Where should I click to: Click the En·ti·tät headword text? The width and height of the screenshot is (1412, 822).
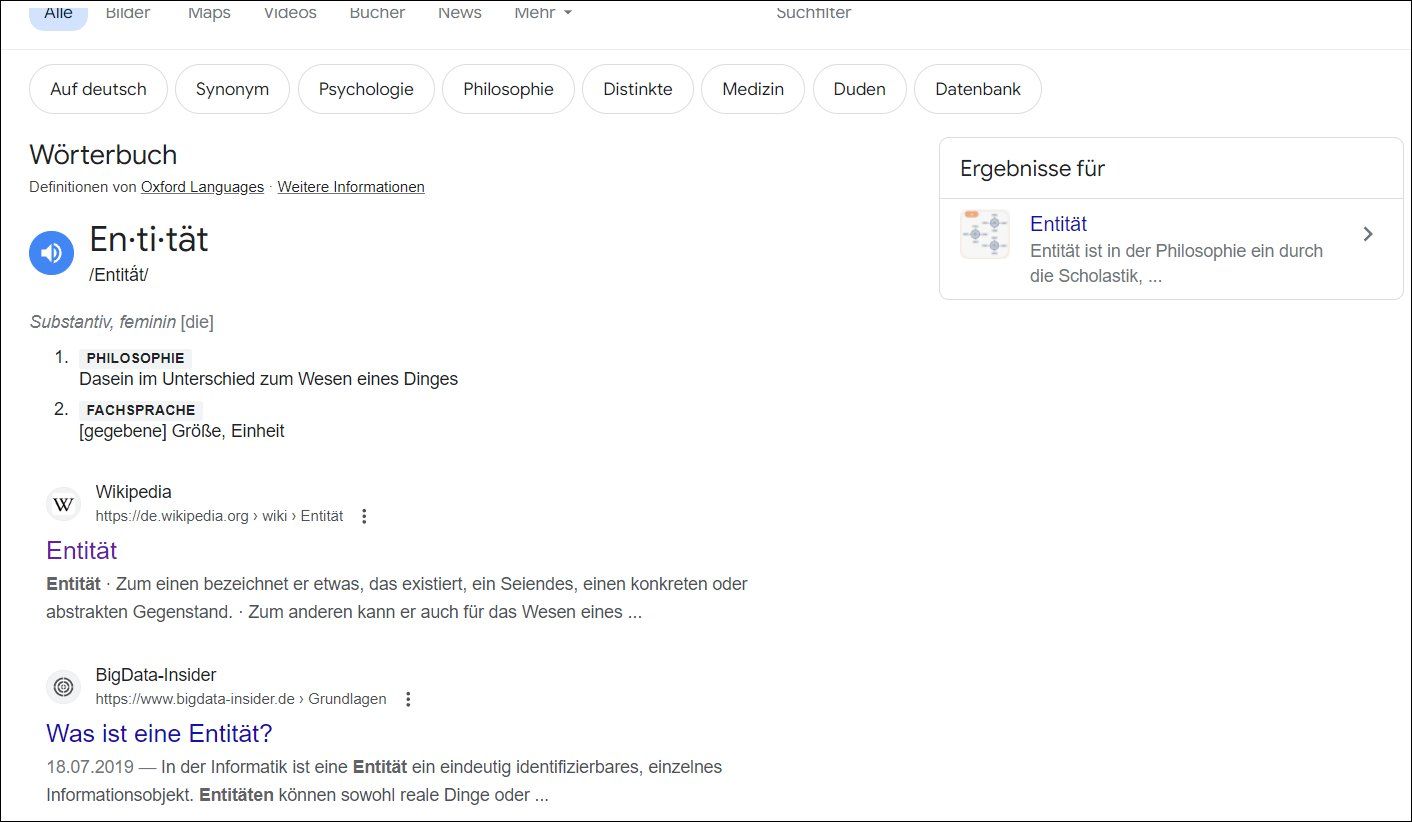149,240
